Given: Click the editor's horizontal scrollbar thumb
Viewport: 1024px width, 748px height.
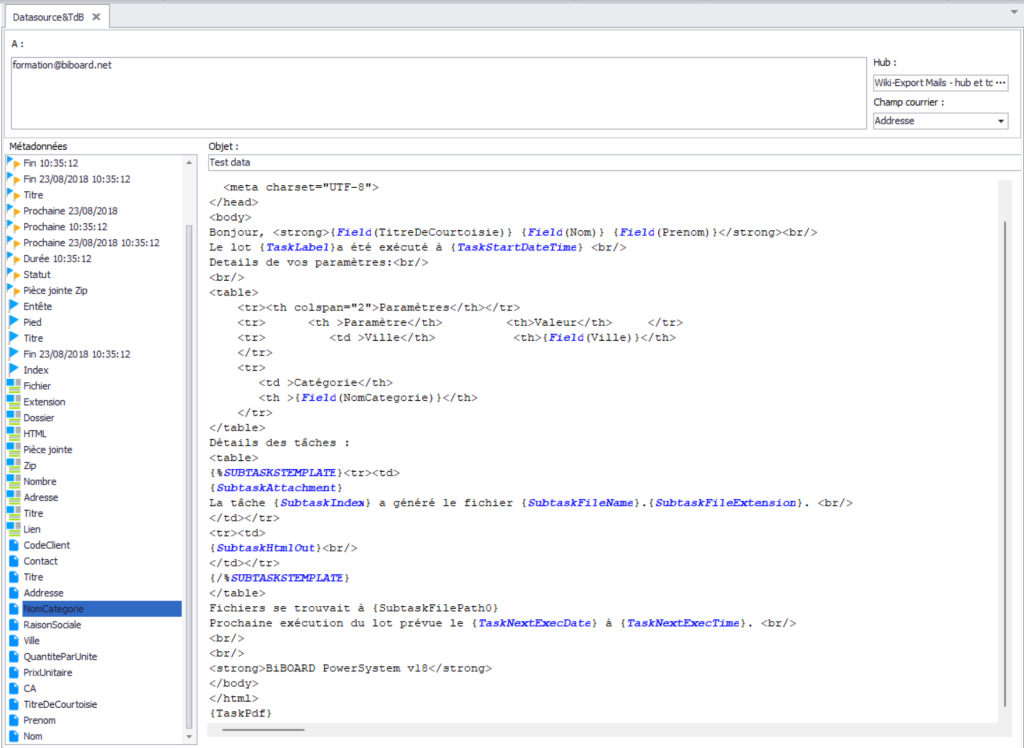Looking at the screenshot, I should (x=263, y=729).
